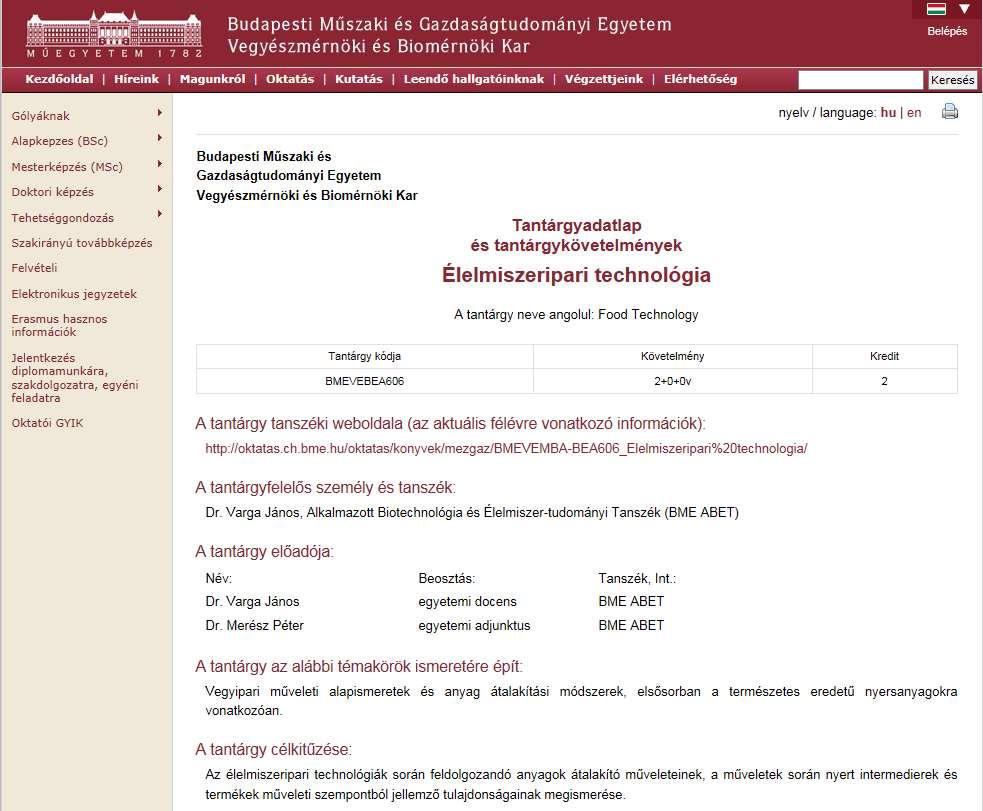Open the Leendő hallgatóinknak menu item
Viewport: 983px width, 811px height.
(x=474, y=79)
